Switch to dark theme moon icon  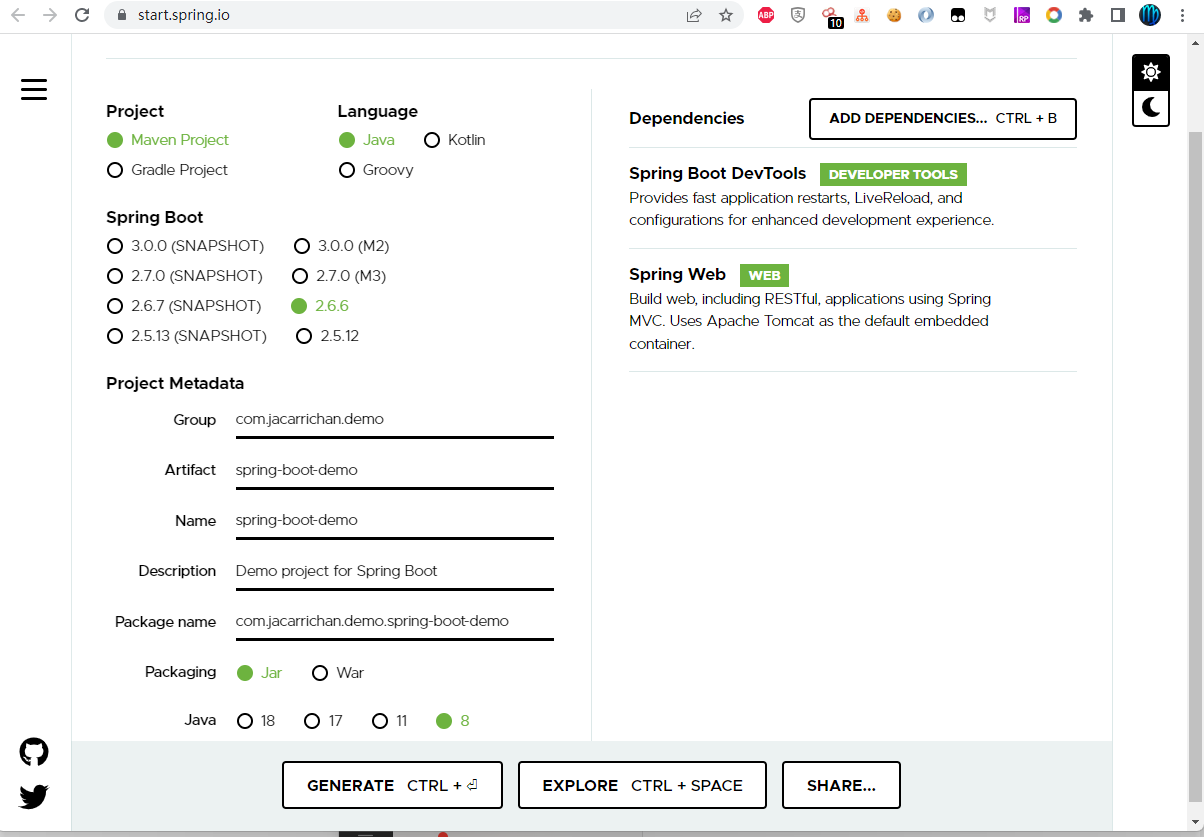point(1151,107)
